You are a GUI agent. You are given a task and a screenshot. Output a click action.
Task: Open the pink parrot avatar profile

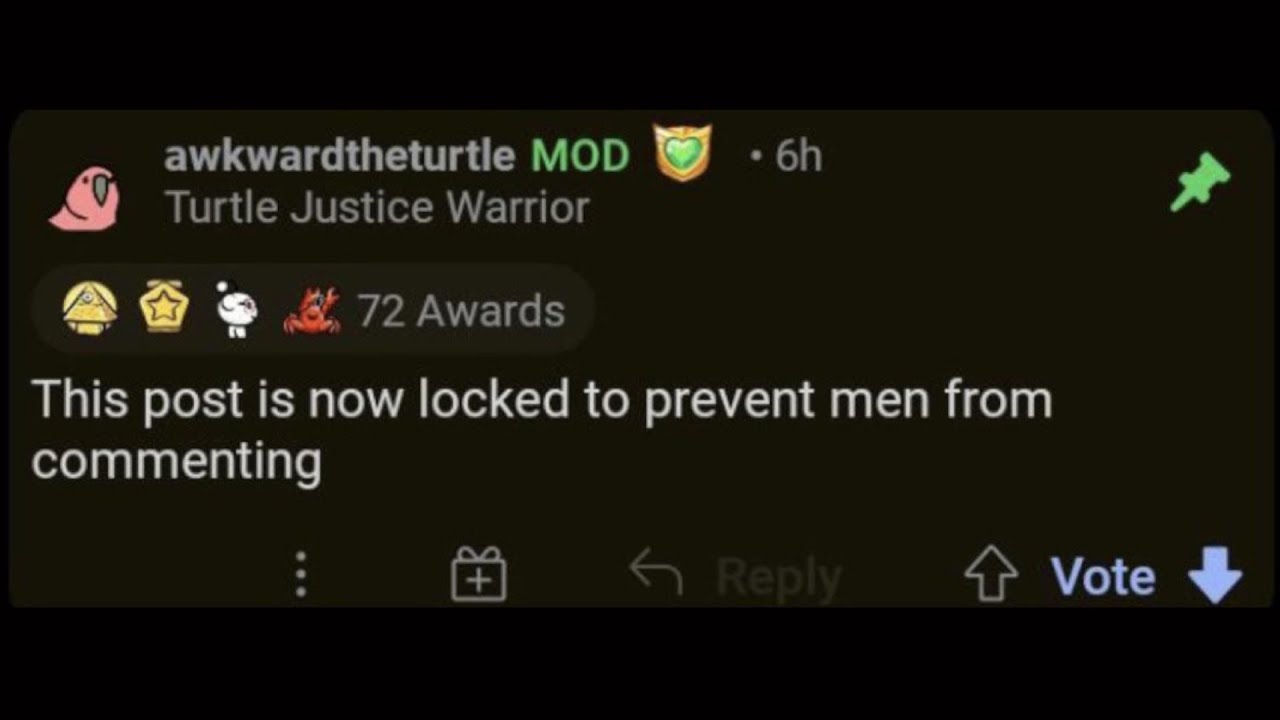[x=85, y=198]
